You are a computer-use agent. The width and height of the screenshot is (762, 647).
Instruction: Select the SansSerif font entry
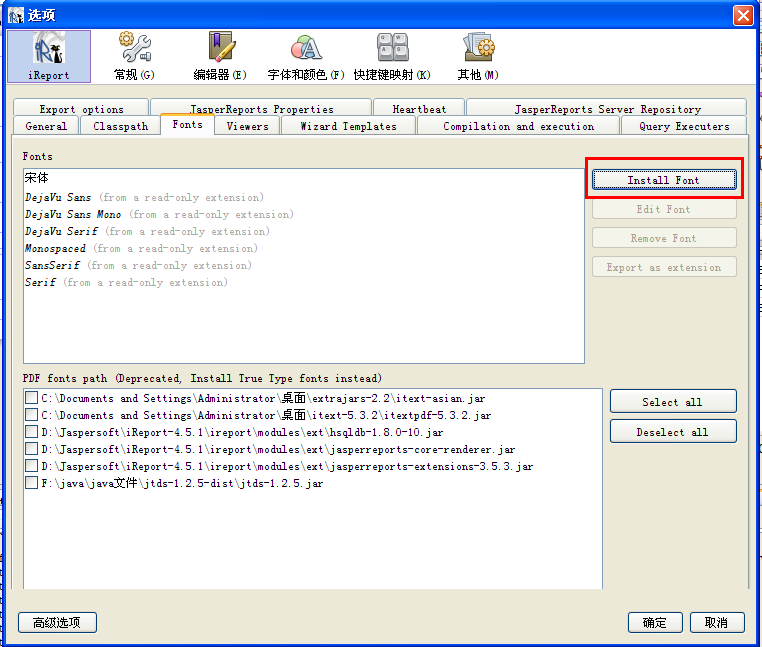pos(304,265)
